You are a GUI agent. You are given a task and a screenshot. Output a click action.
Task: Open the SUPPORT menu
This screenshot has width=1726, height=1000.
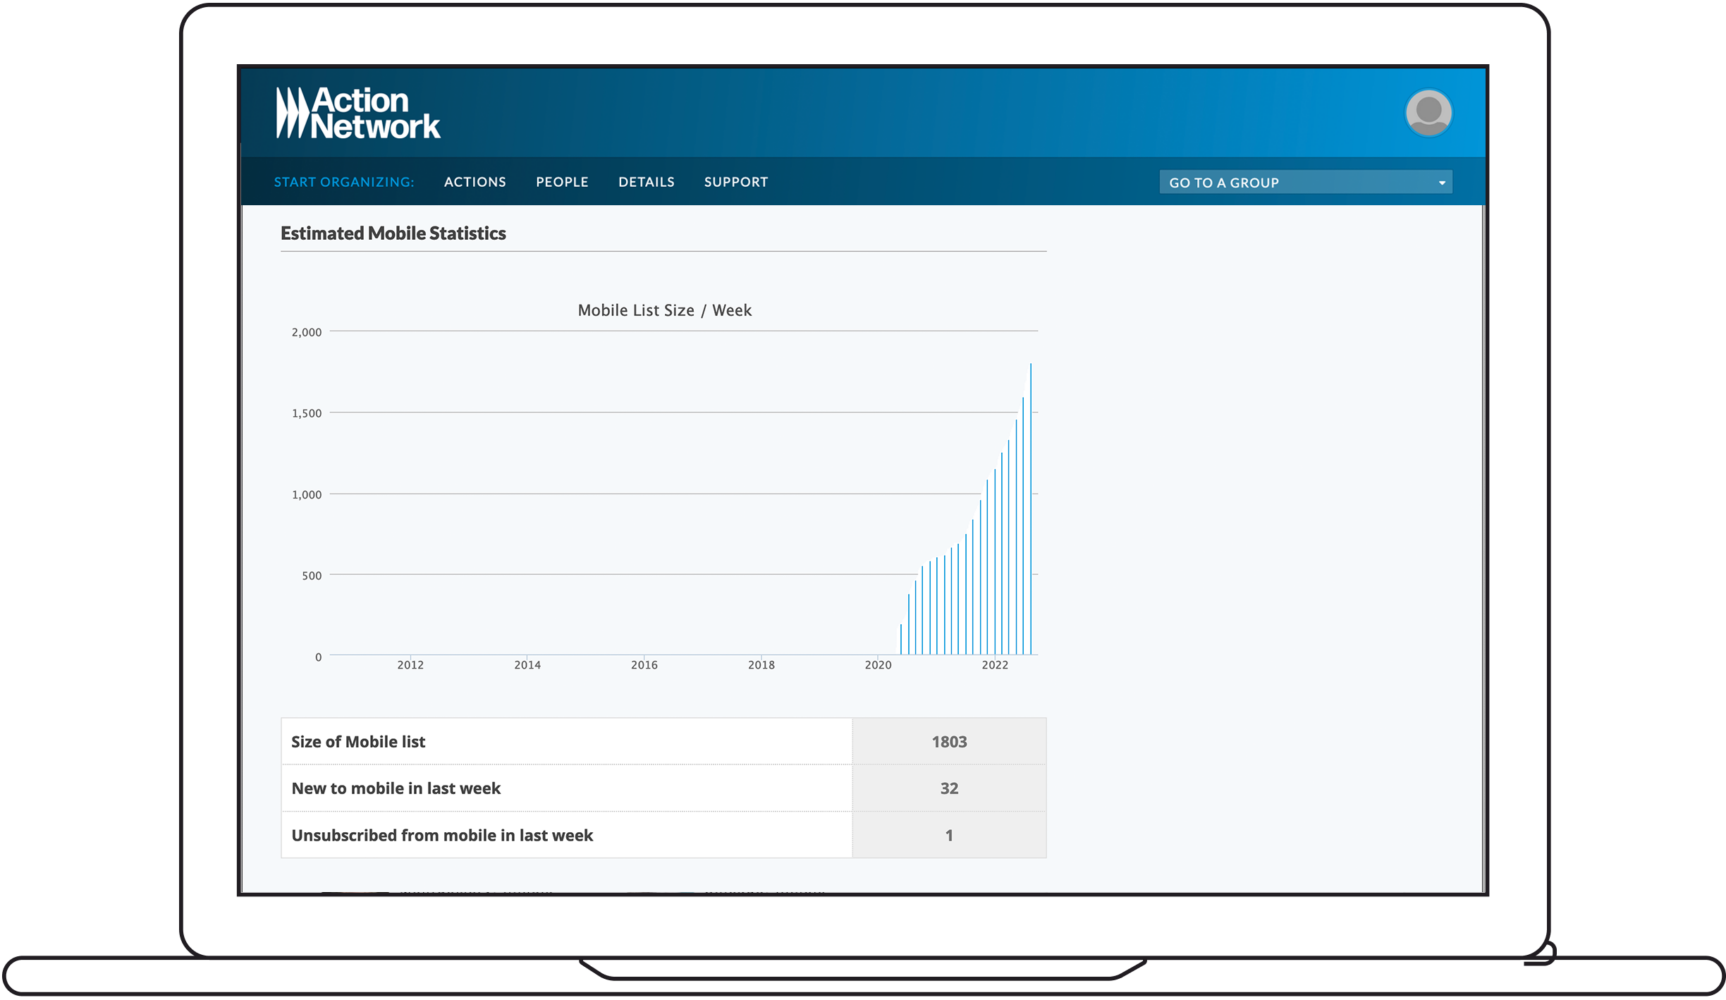[736, 182]
